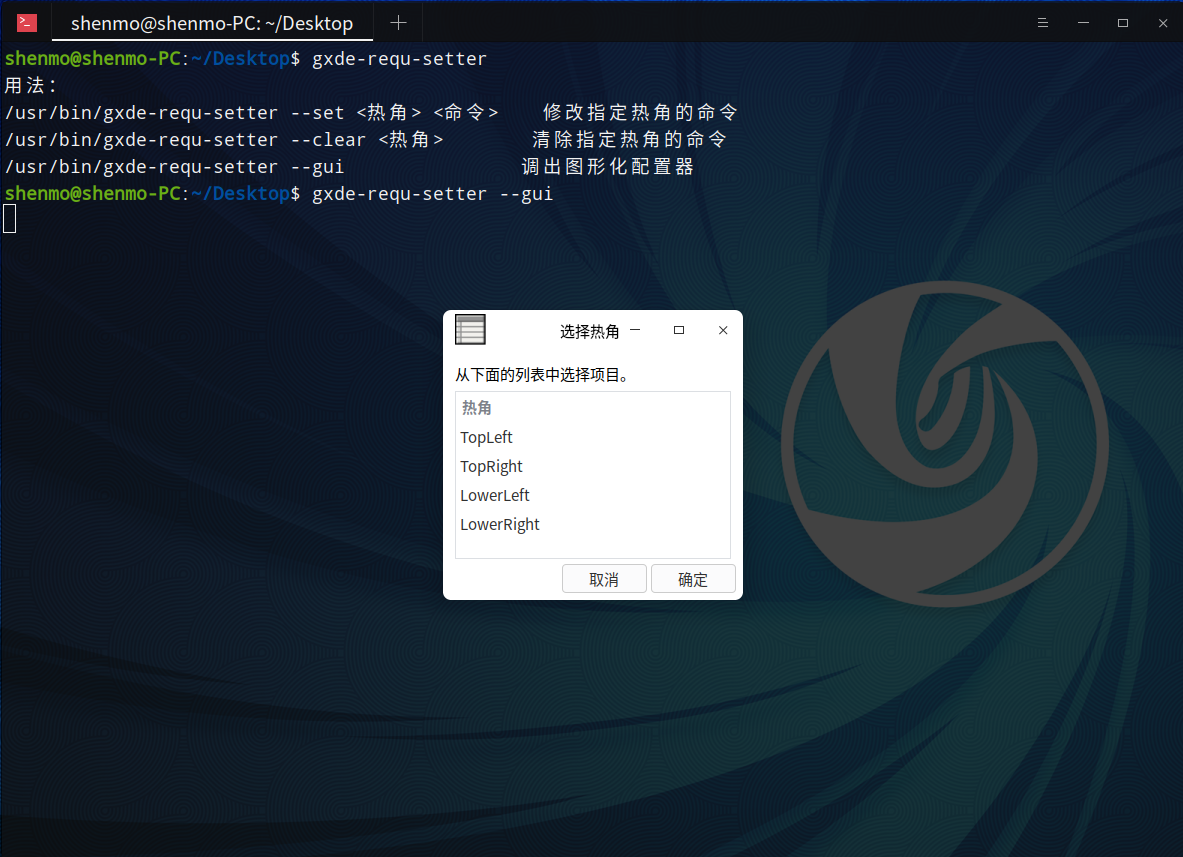1183x857 pixels.
Task: Maximize the terminal window
Action: (1123, 23)
